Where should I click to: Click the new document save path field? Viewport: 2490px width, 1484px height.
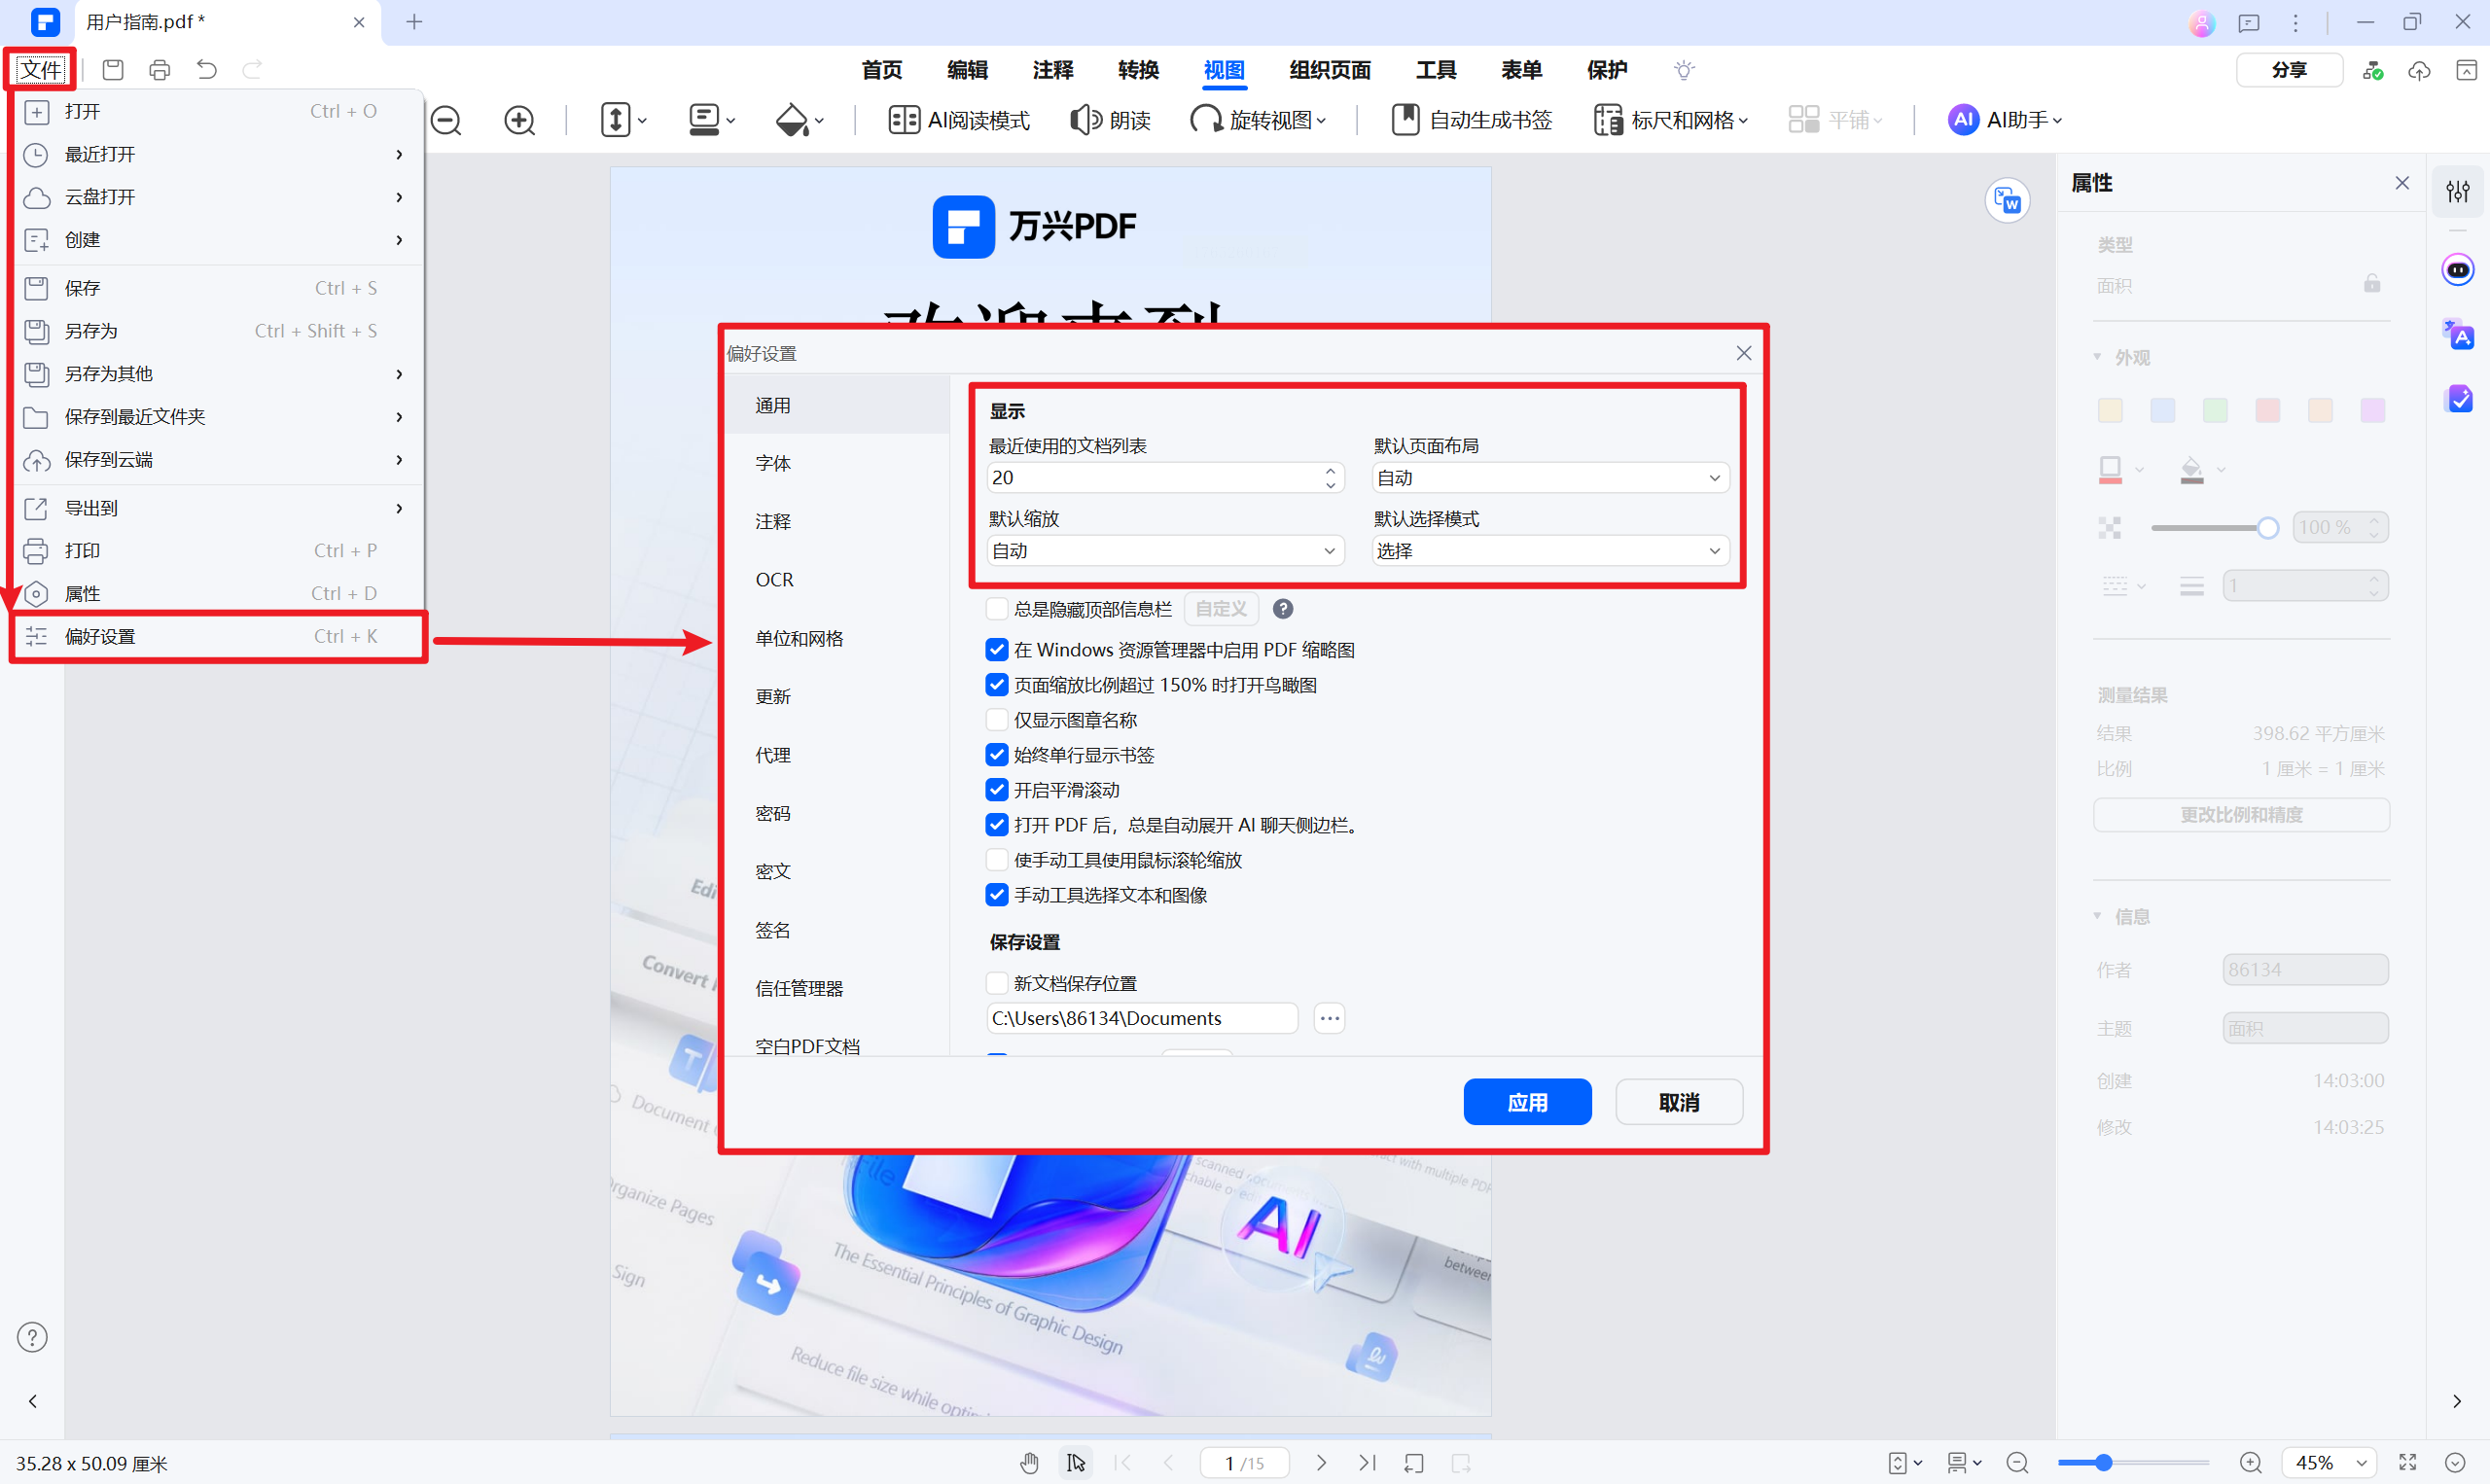click(1141, 1018)
